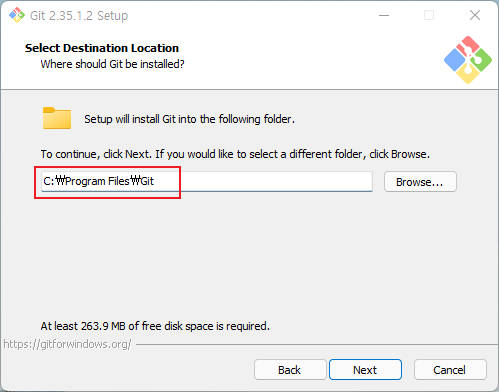Click the large Git logo in header
The image size is (499, 392).
pyautogui.click(x=468, y=60)
